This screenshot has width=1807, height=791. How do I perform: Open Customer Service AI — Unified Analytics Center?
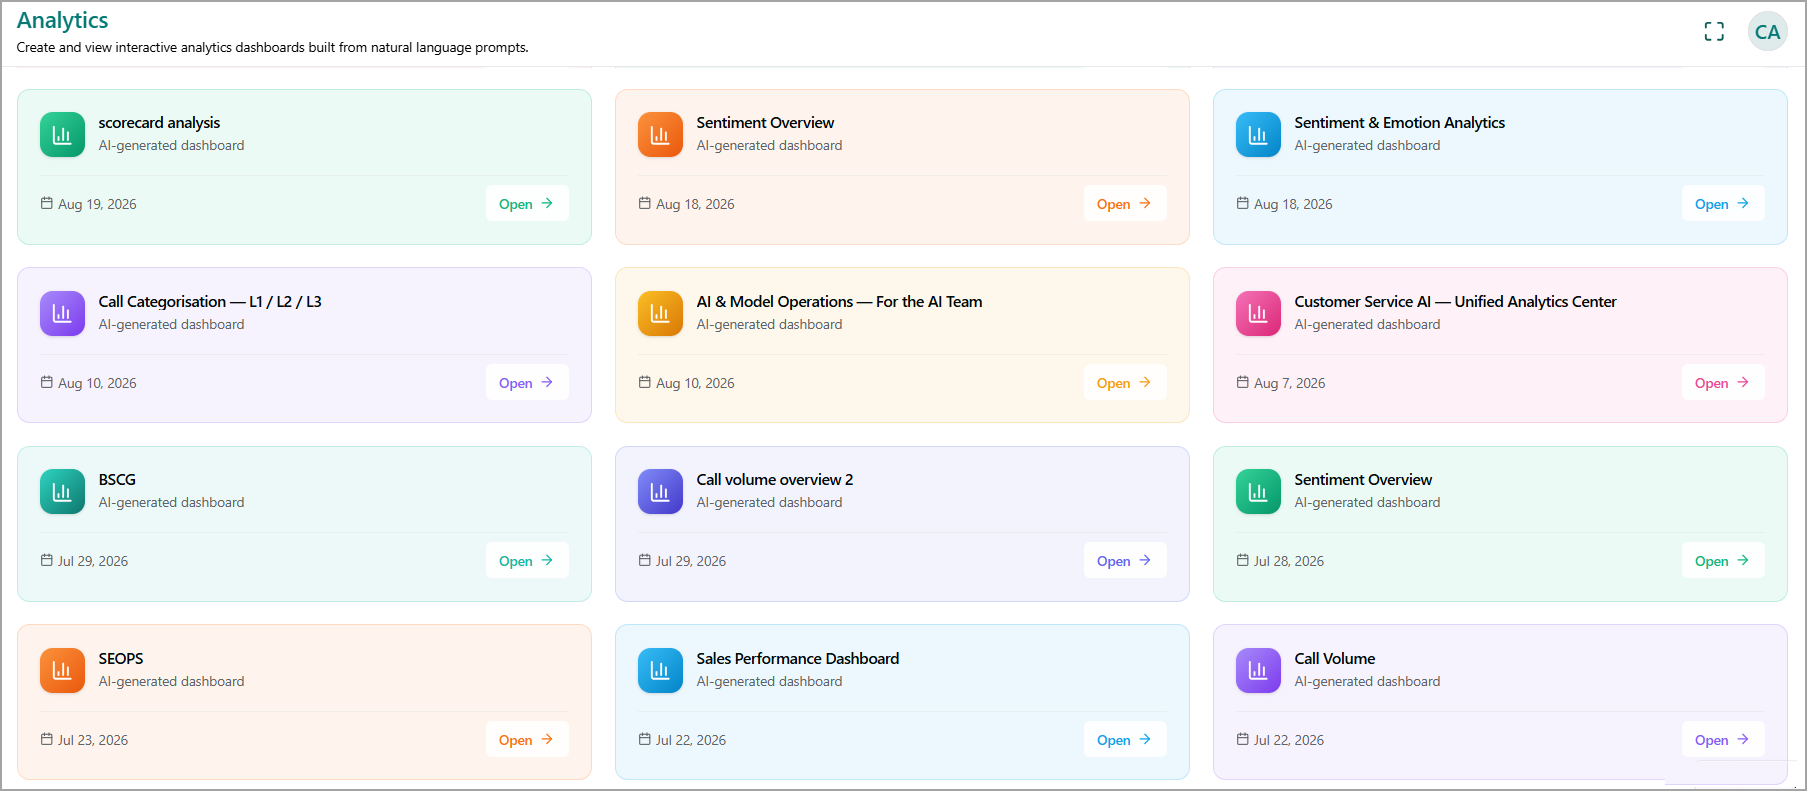coord(1723,383)
